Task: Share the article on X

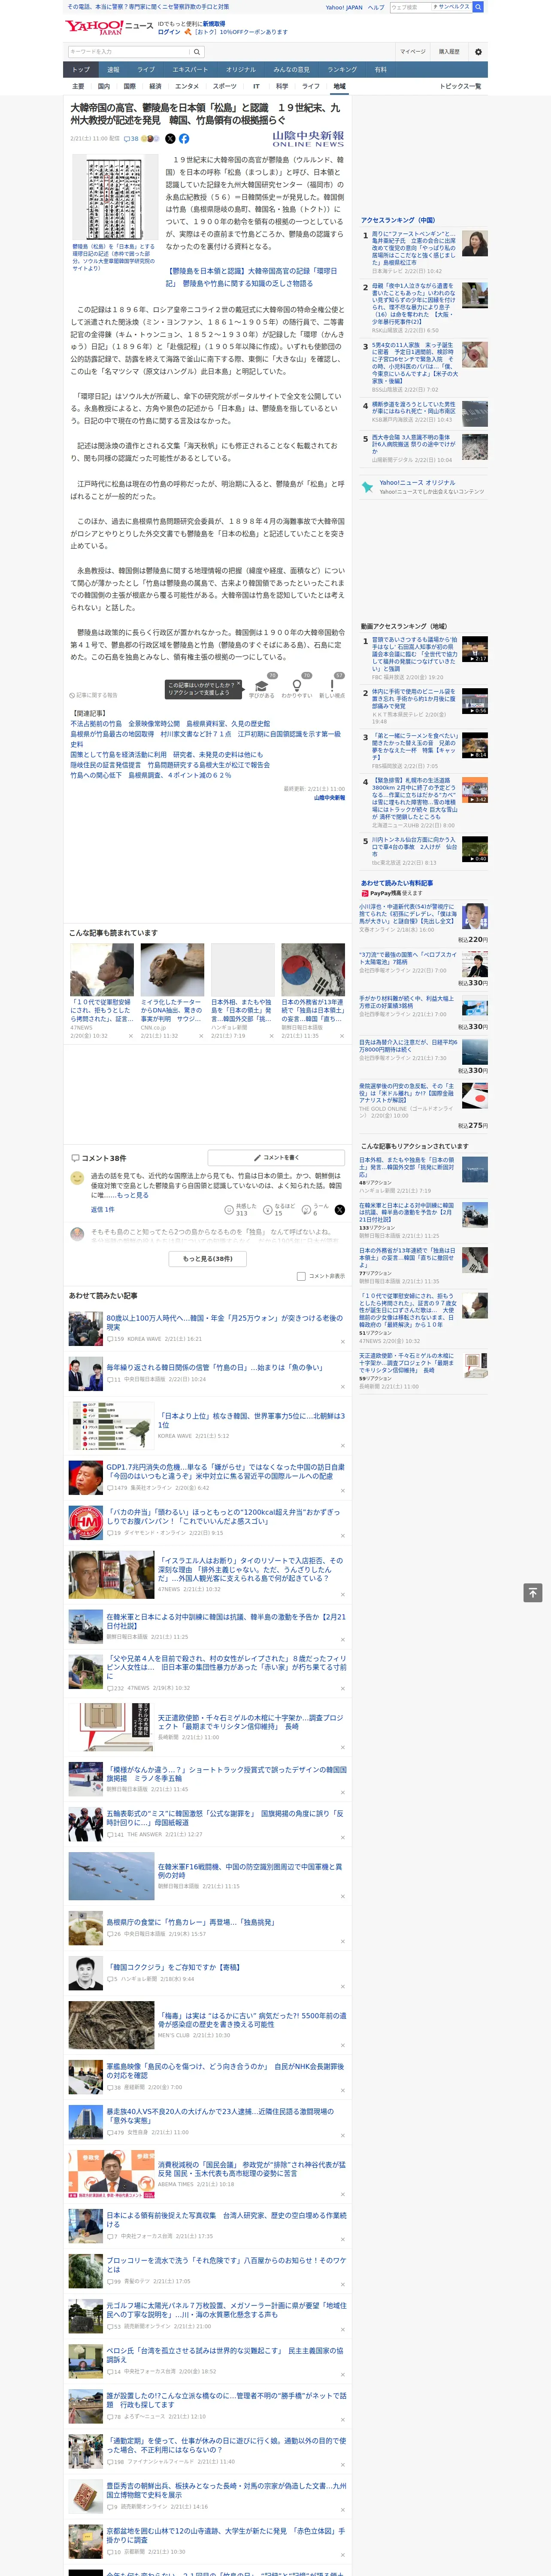Action: (x=170, y=139)
